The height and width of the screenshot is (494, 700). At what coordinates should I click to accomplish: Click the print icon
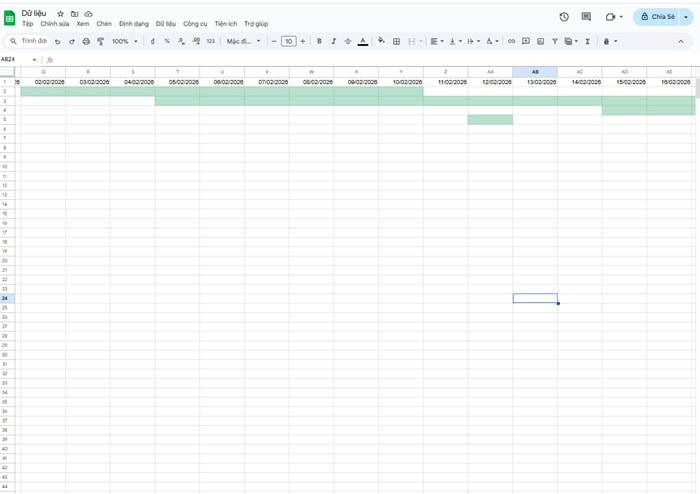pos(86,41)
